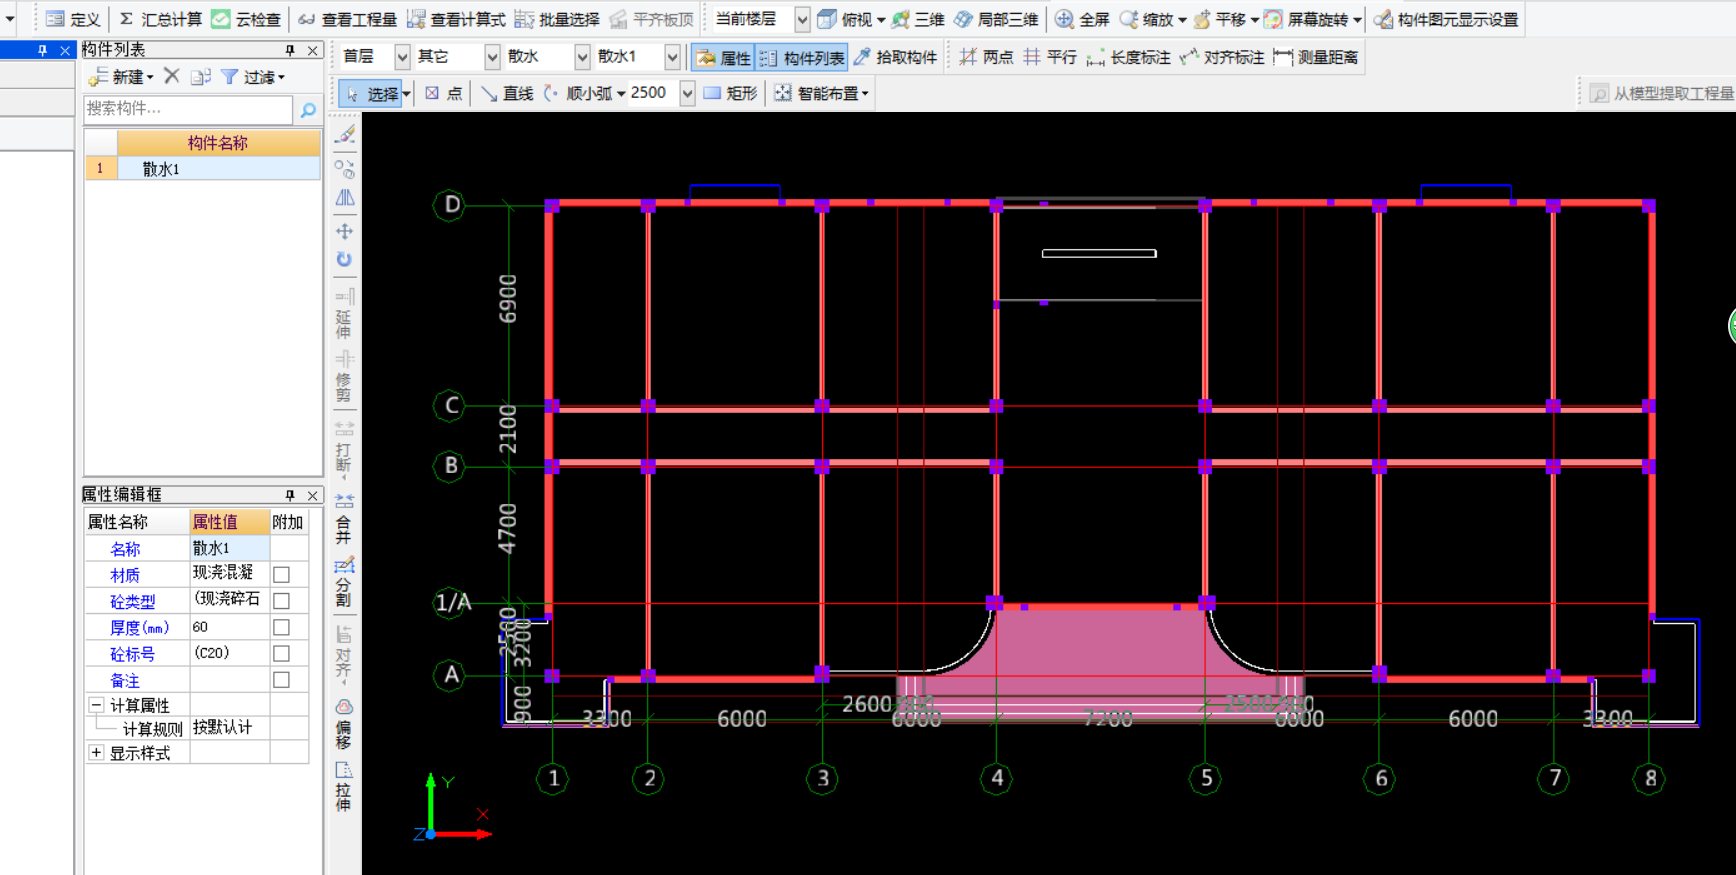Image resolution: width=1736 pixels, height=875 pixels.
Task: Activate 拾取构件 pick component tool
Action: click(895, 57)
